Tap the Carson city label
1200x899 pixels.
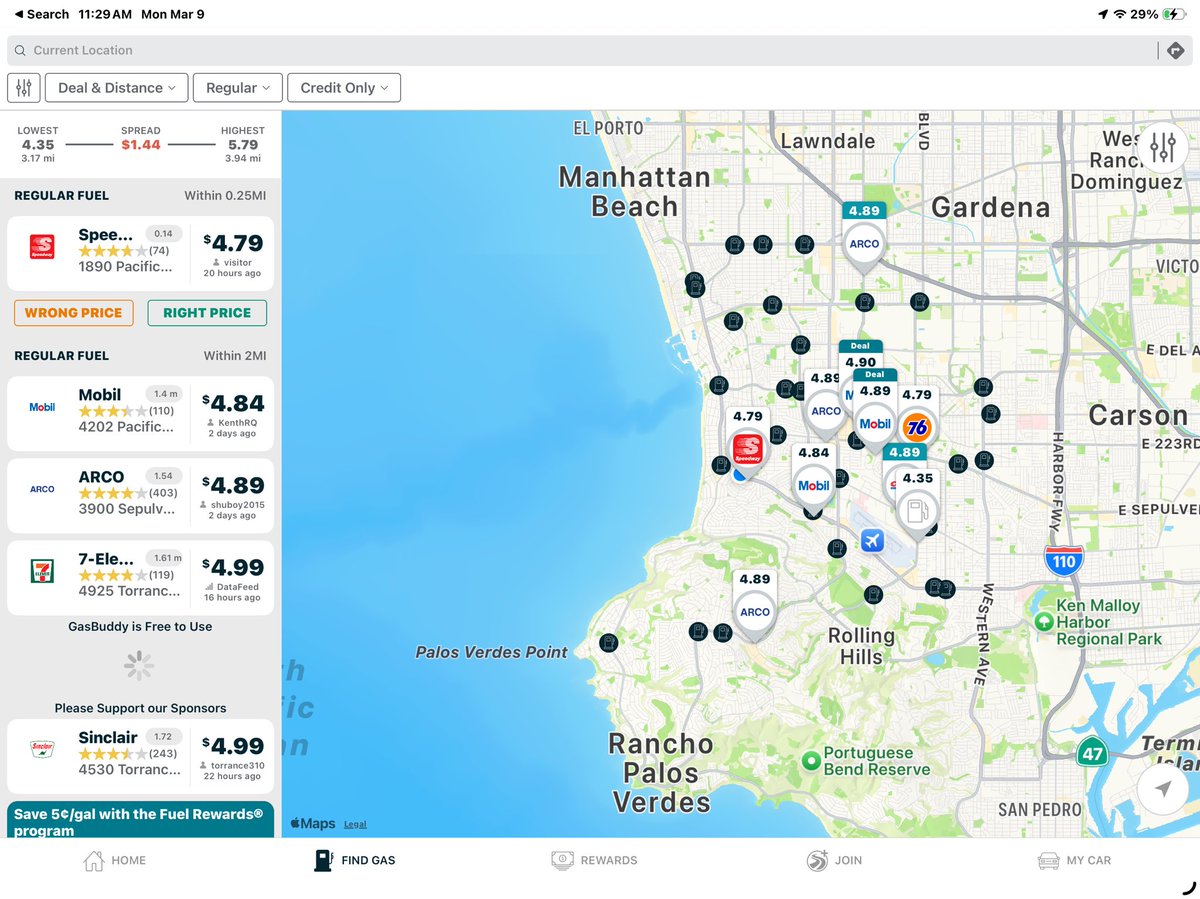[x=1138, y=415]
